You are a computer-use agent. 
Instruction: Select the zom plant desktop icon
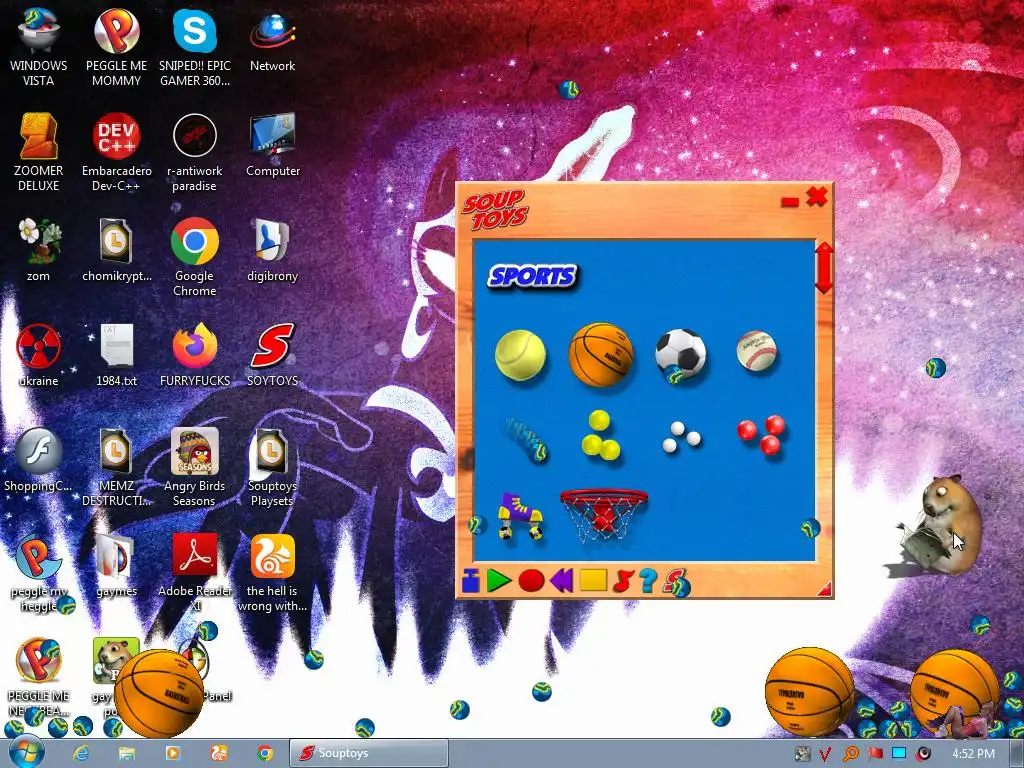coord(39,250)
